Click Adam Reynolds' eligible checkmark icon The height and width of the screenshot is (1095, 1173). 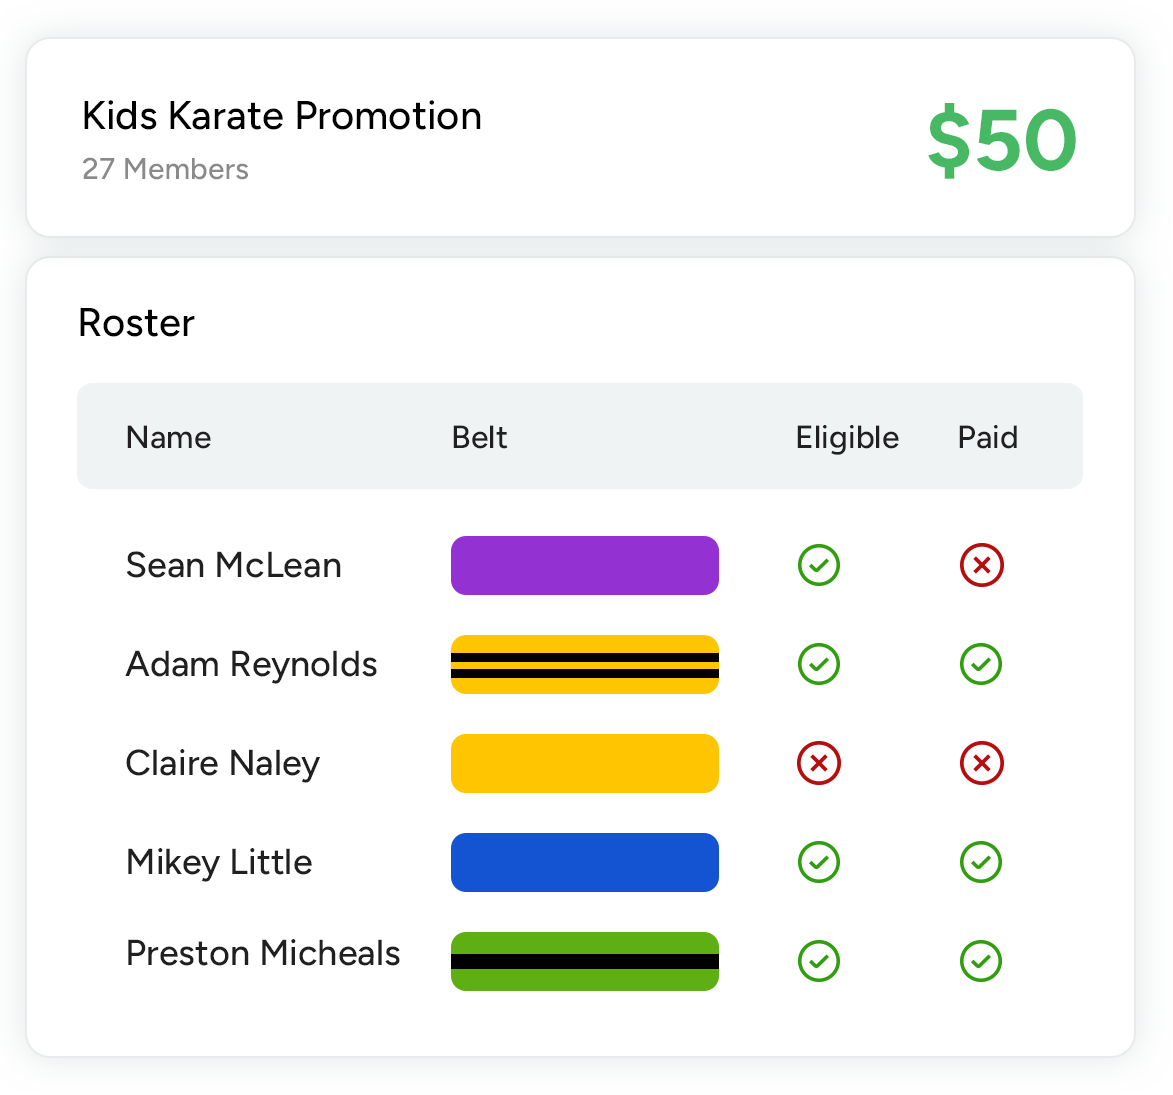[x=819, y=664]
